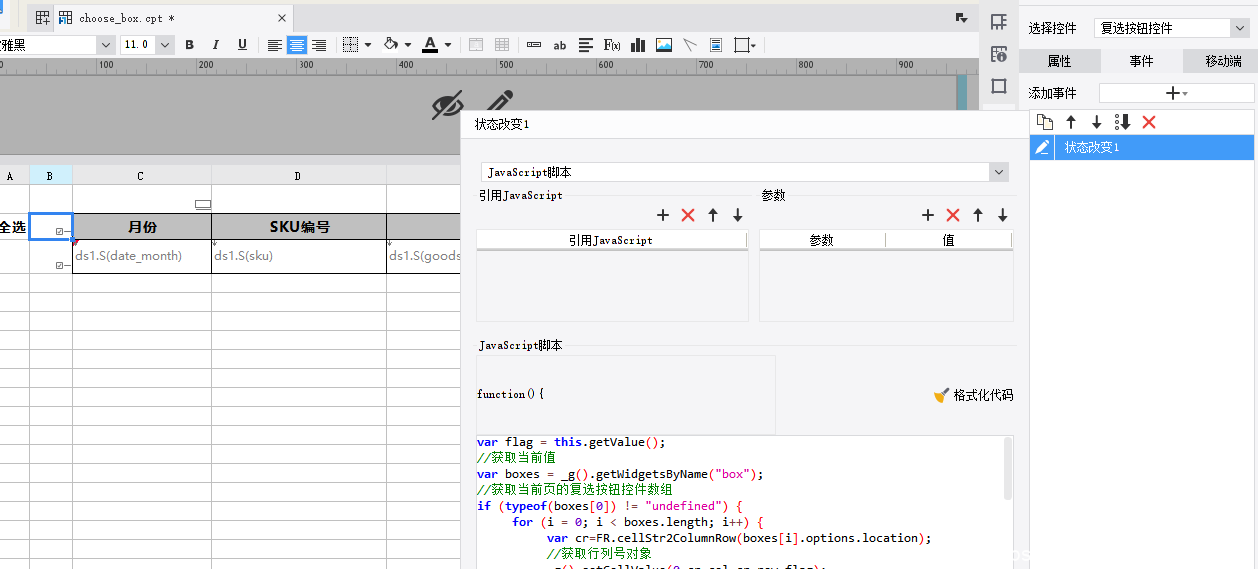
Task: Insert a widget into the cell
Action: pyautogui.click(x=534, y=45)
